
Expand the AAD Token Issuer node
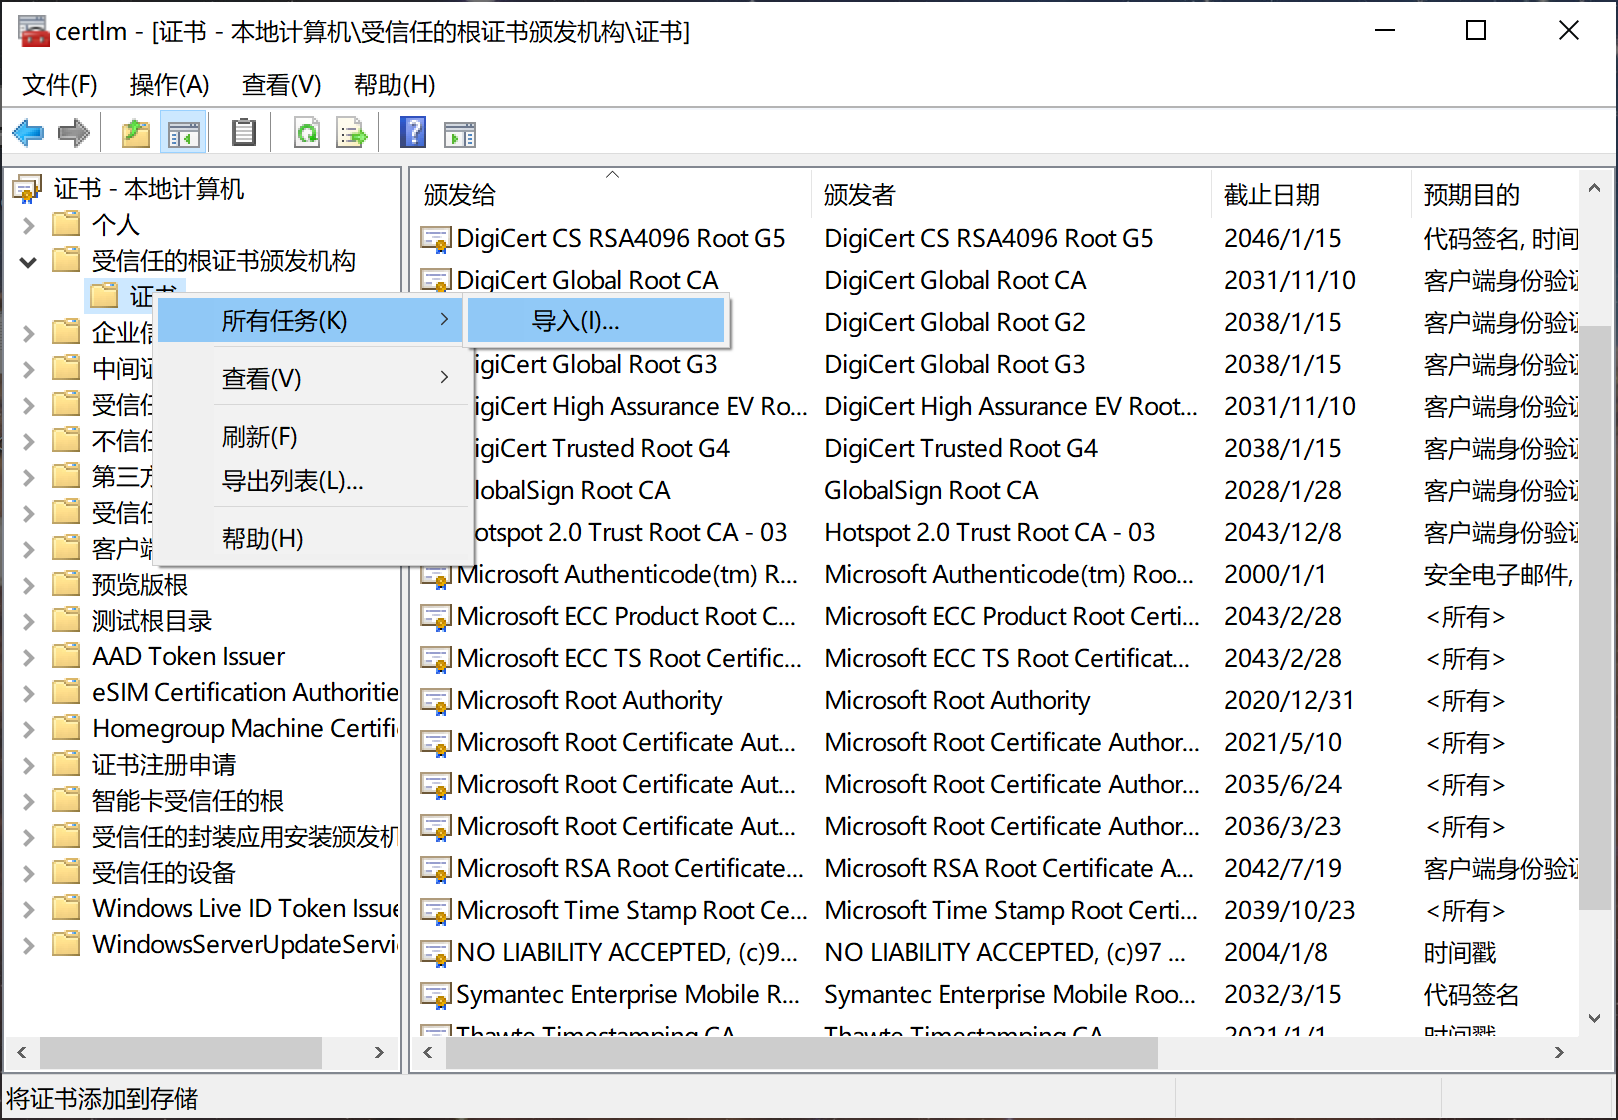(x=28, y=657)
